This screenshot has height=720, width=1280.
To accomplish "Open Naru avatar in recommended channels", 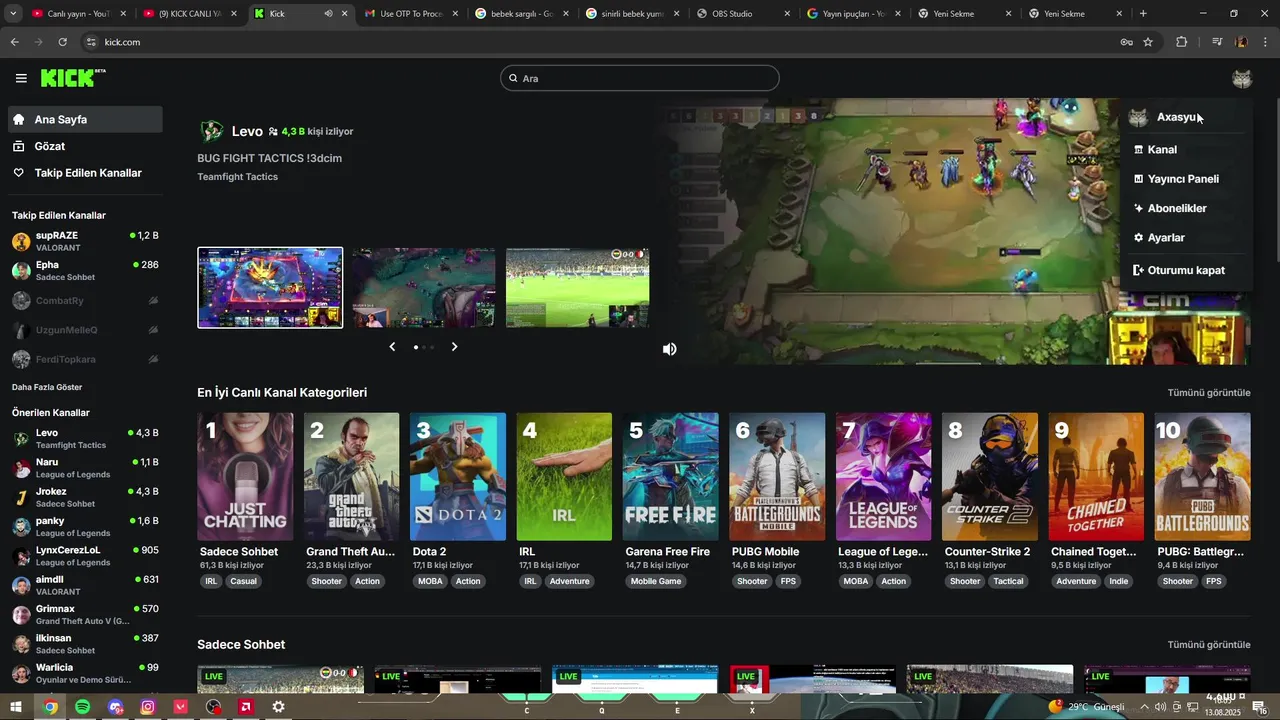I will coord(21,468).
